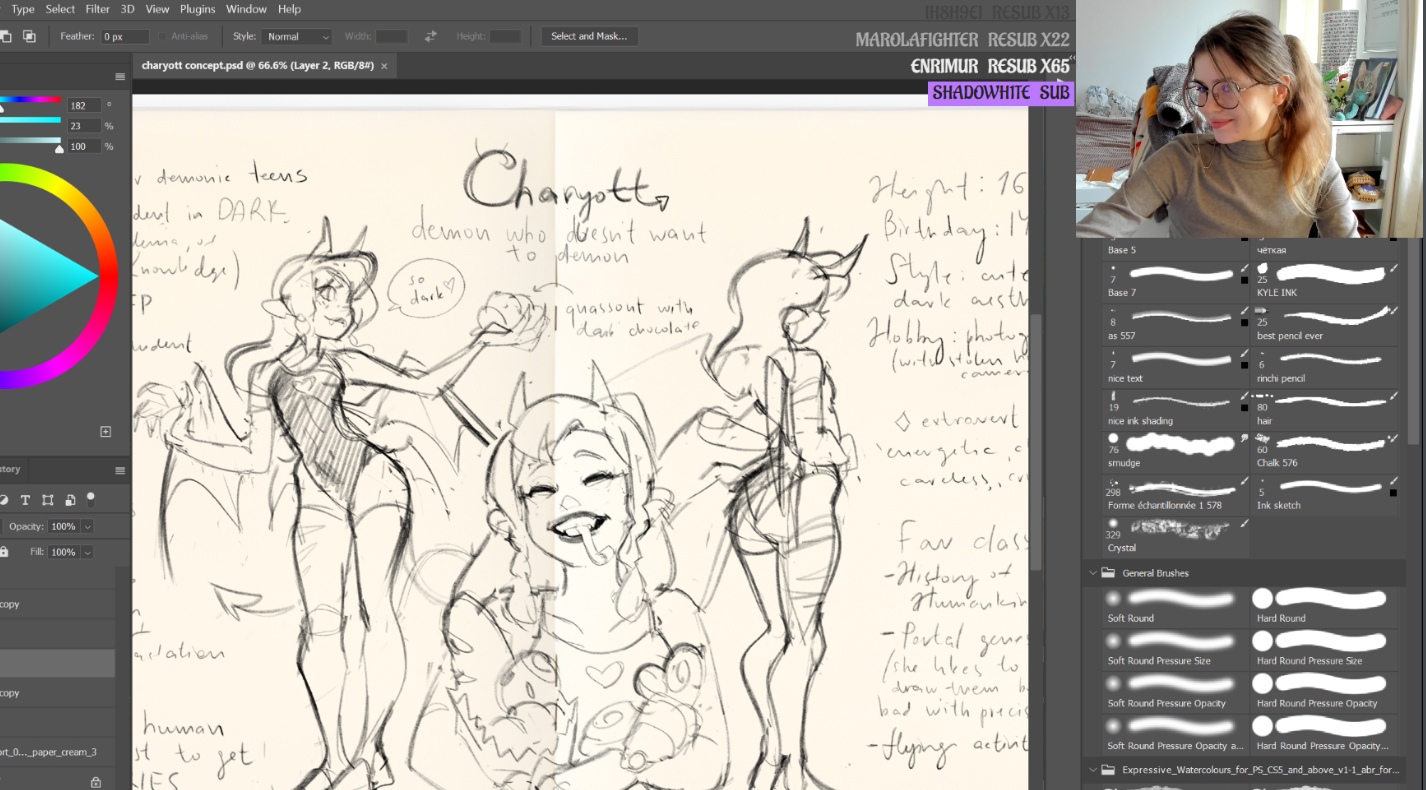Open the selection Style dropdown
This screenshot has height=790, width=1426.
click(296, 36)
